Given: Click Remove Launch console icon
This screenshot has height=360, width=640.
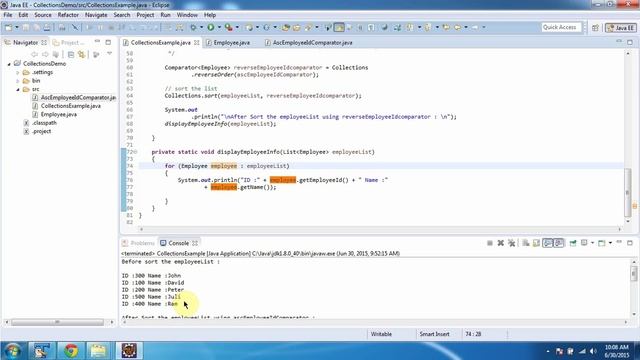Looking at the screenshot, I should (x=500, y=243).
